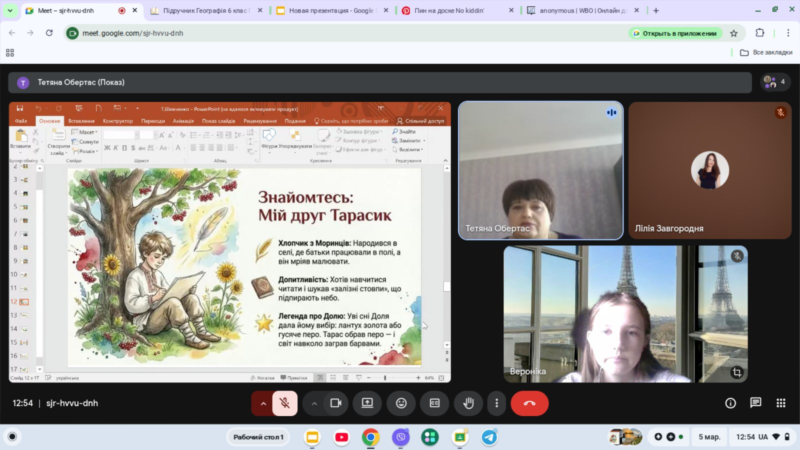
Task: Turn on captions in Meet
Action: coord(434,403)
